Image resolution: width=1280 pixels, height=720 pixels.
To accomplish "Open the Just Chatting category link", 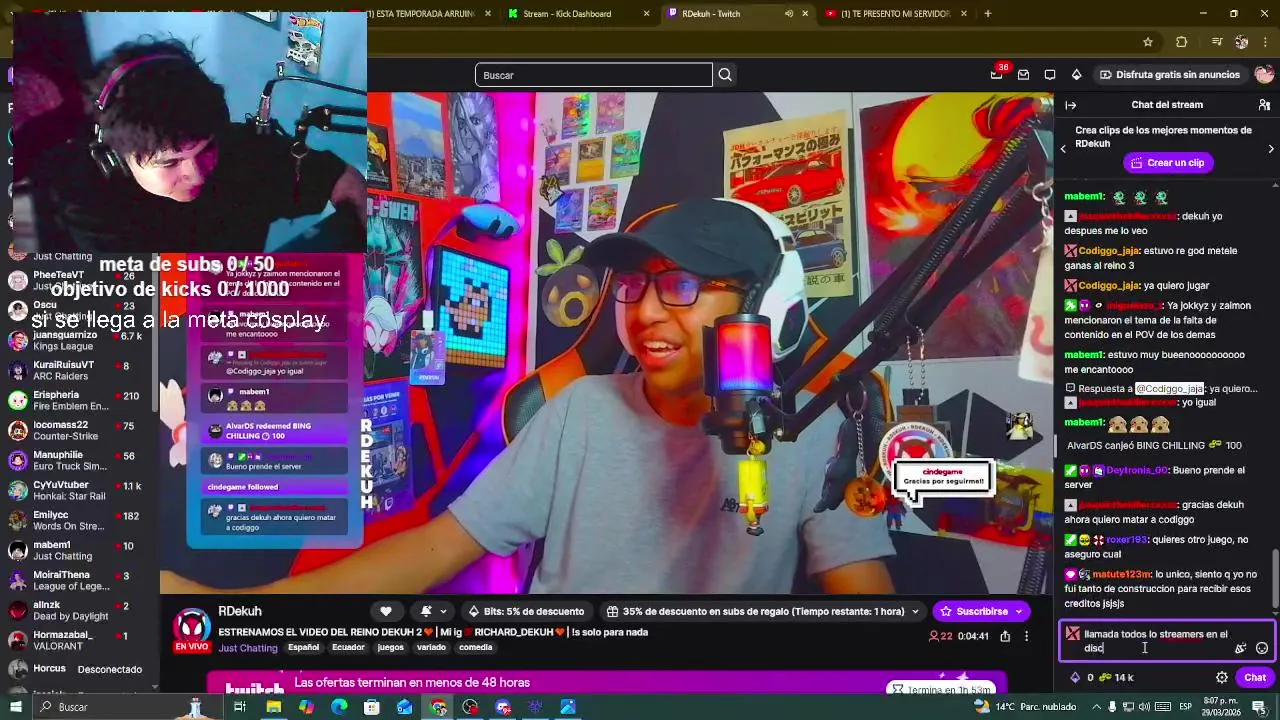I will point(248,647).
